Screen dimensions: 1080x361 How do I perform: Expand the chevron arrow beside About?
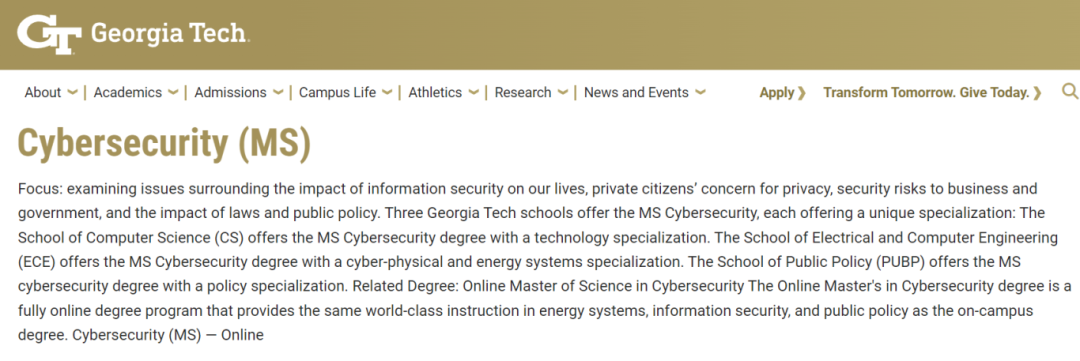pyautogui.click(x=72, y=92)
